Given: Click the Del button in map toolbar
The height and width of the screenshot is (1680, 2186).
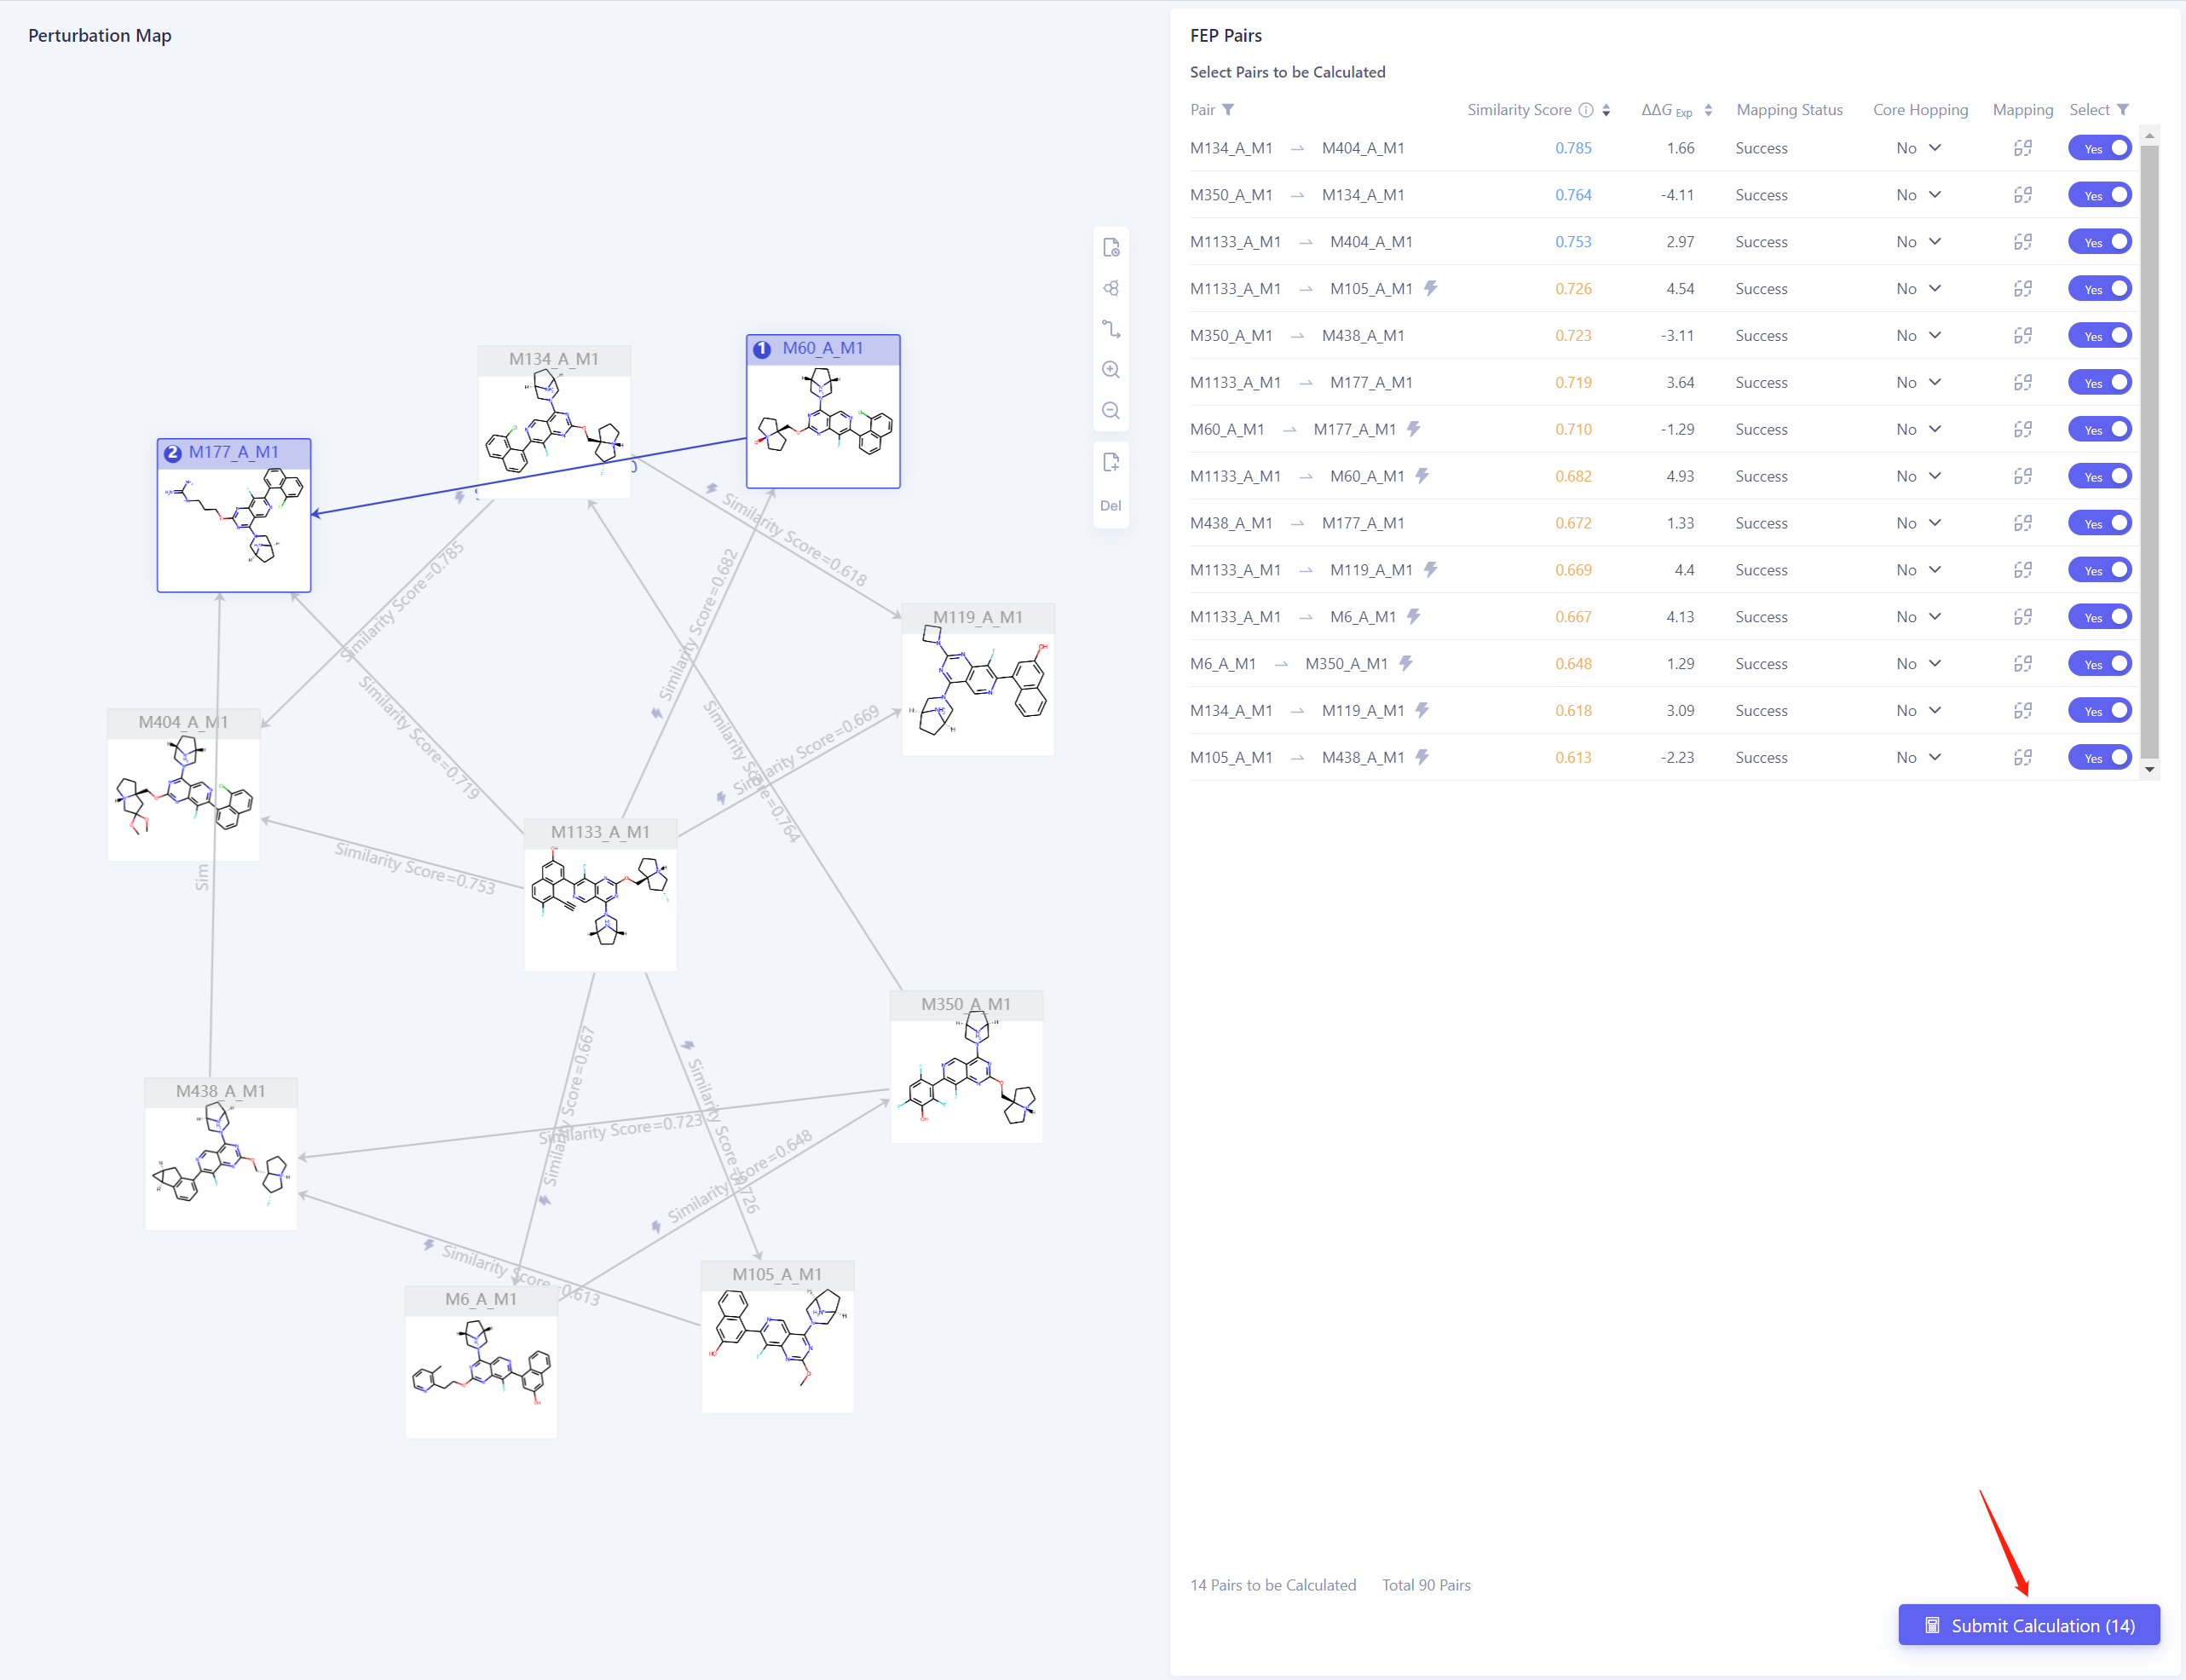Looking at the screenshot, I should (1110, 506).
